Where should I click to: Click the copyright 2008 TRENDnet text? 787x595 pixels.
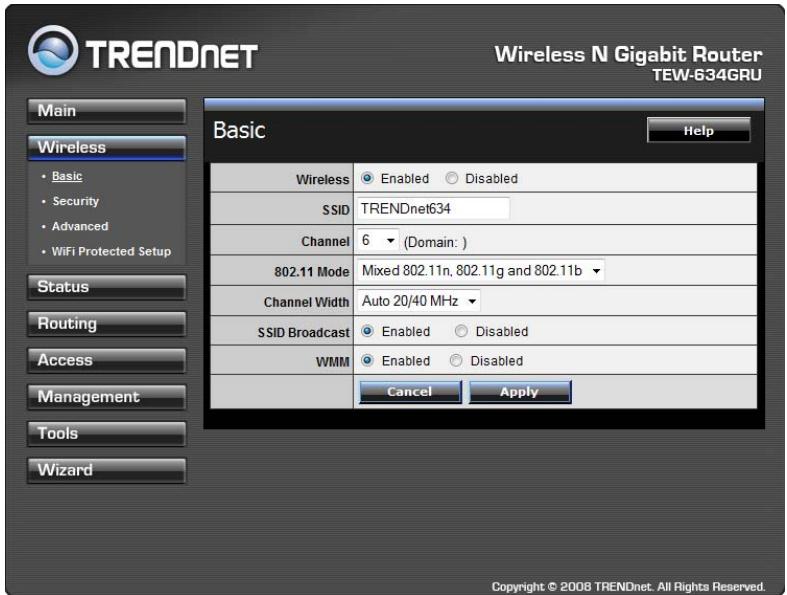click(x=628, y=586)
